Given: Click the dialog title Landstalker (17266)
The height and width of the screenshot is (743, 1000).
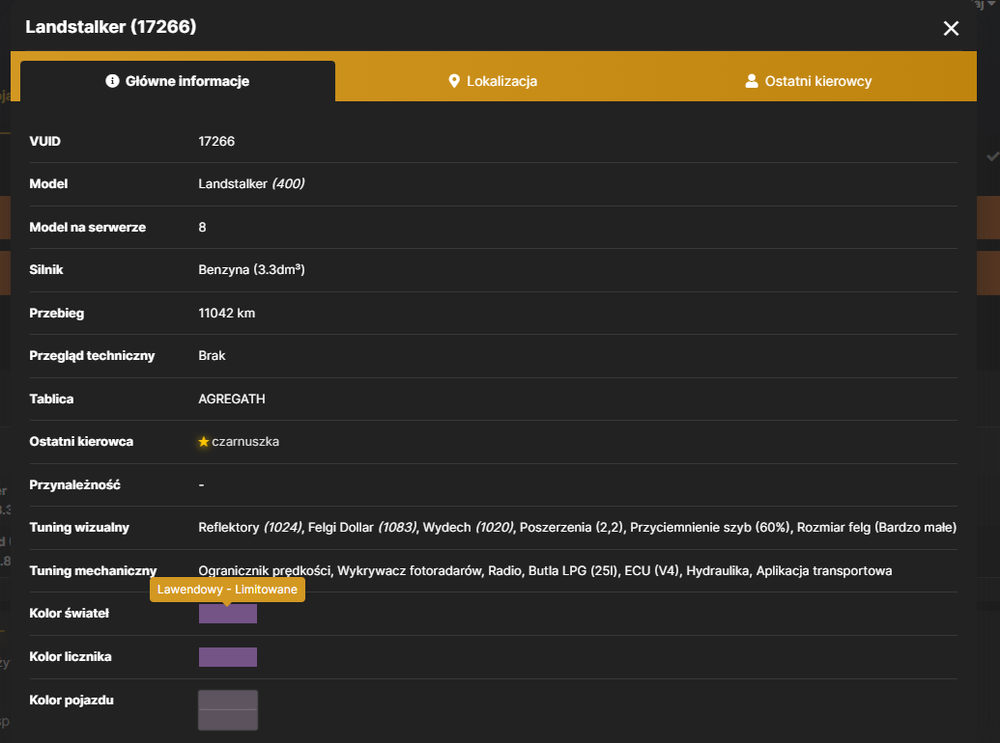Looking at the screenshot, I should 111,27.
